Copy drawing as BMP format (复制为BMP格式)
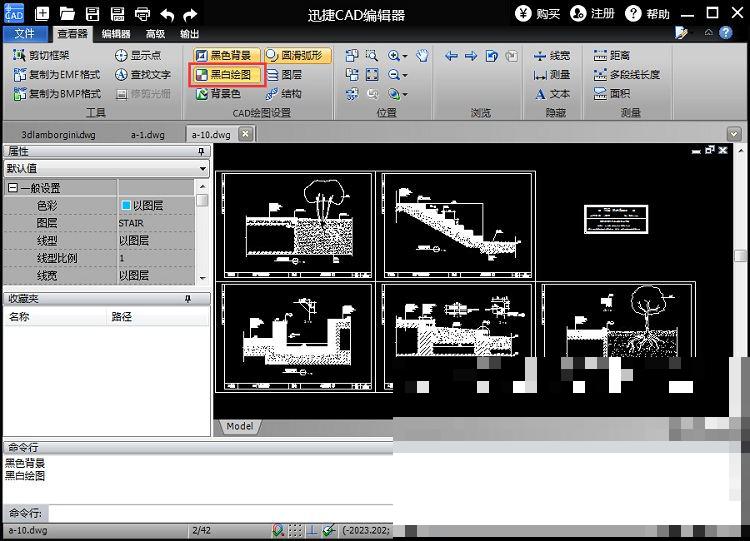 pos(57,94)
